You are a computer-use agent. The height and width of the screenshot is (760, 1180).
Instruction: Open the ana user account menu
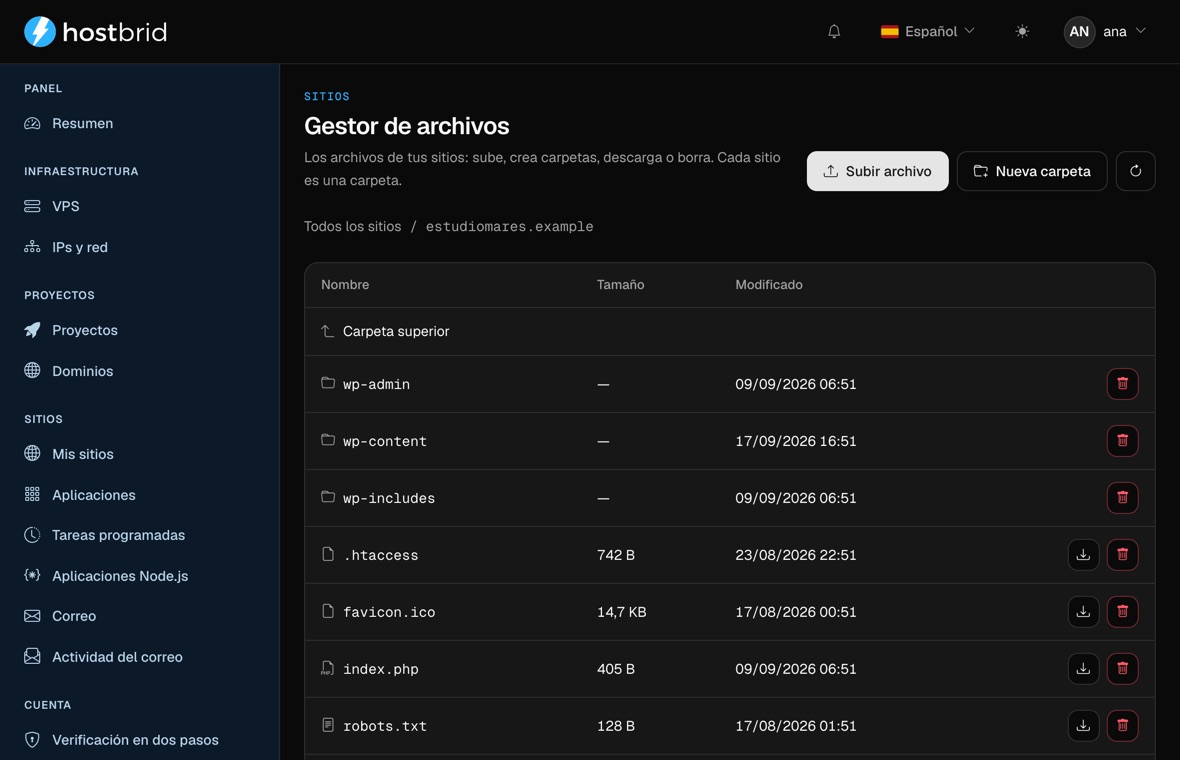coord(1105,32)
